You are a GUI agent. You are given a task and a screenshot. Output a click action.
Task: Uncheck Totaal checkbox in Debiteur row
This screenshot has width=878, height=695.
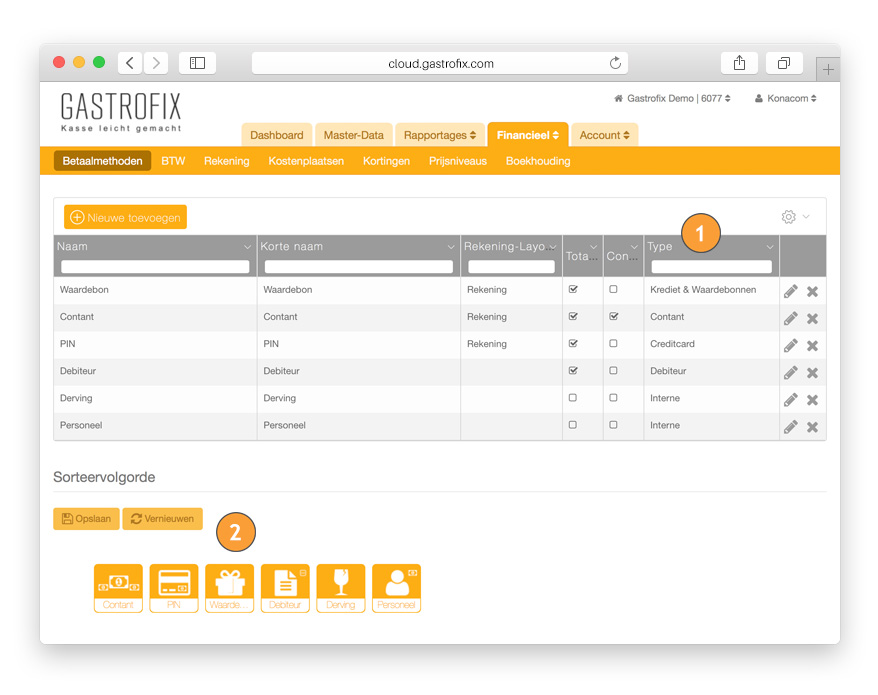[573, 371]
